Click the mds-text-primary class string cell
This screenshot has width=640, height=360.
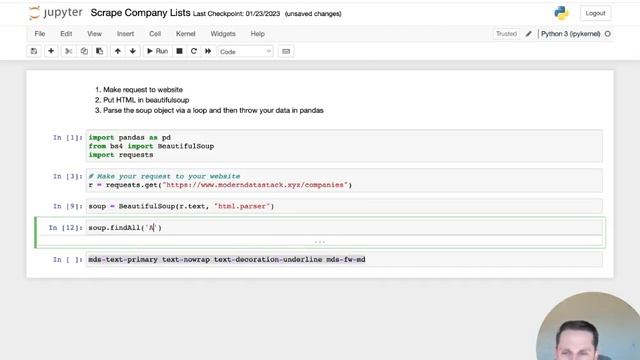(x=344, y=260)
